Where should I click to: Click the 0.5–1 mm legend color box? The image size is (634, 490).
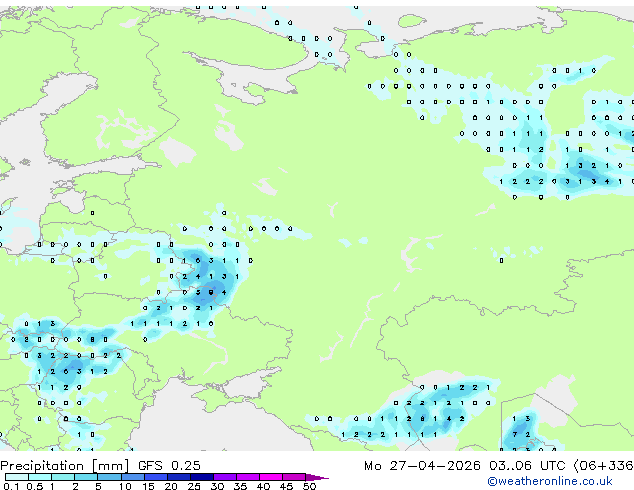(x=40, y=477)
